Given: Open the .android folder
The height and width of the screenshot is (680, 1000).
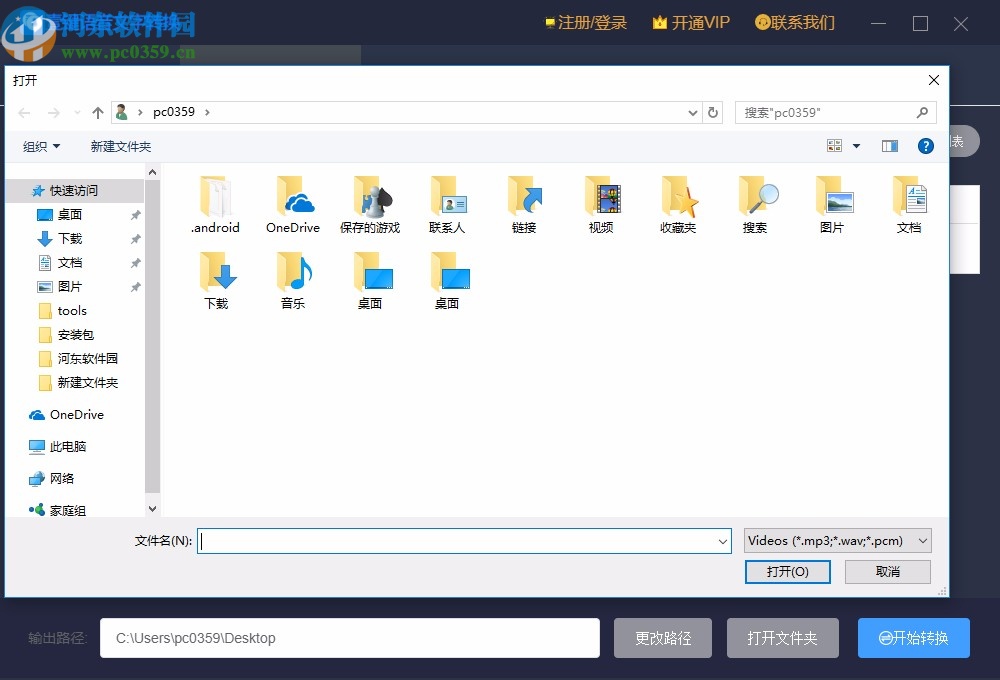Looking at the screenshot, I should pyautogui.click(x=216, y=205).
